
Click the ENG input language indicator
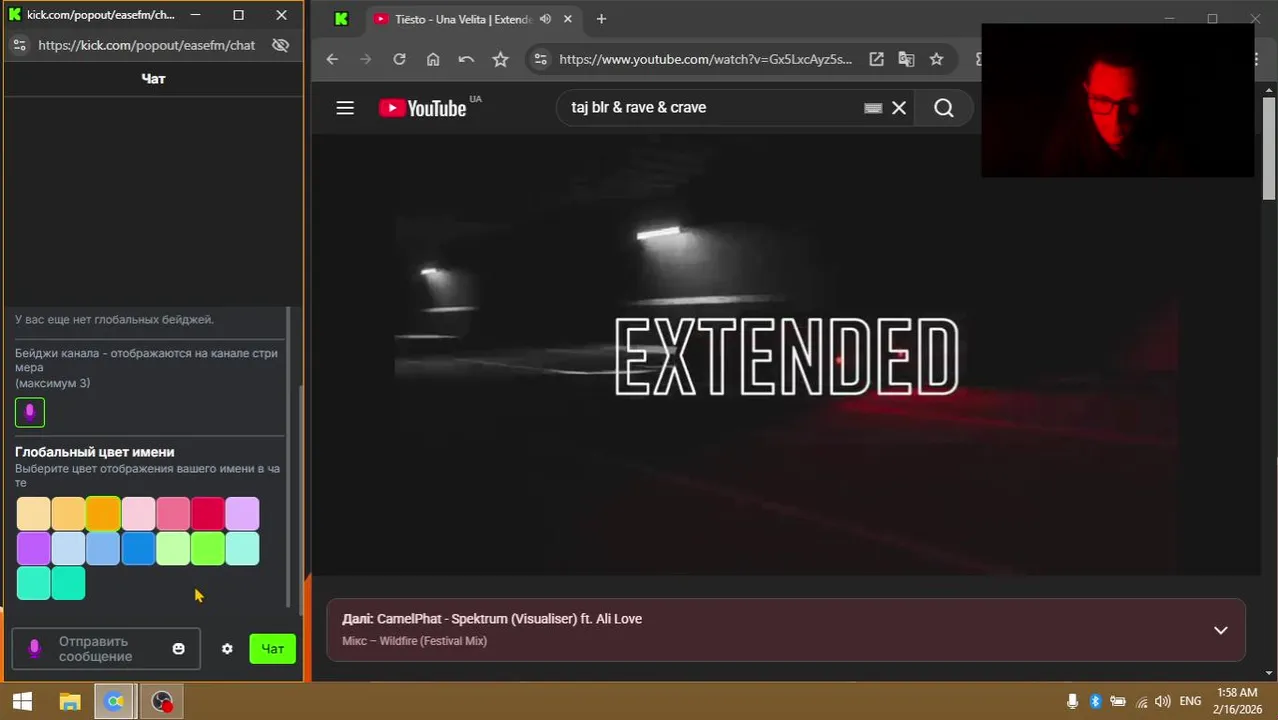click(1190, 701)
